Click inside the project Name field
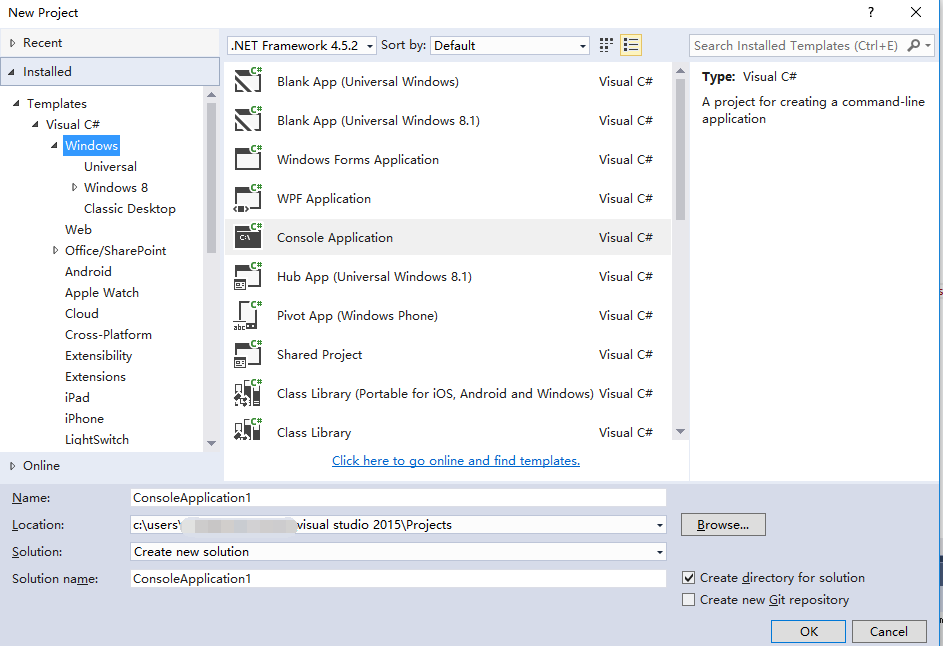This screenshot has height=646, width=943. (398, 497)
